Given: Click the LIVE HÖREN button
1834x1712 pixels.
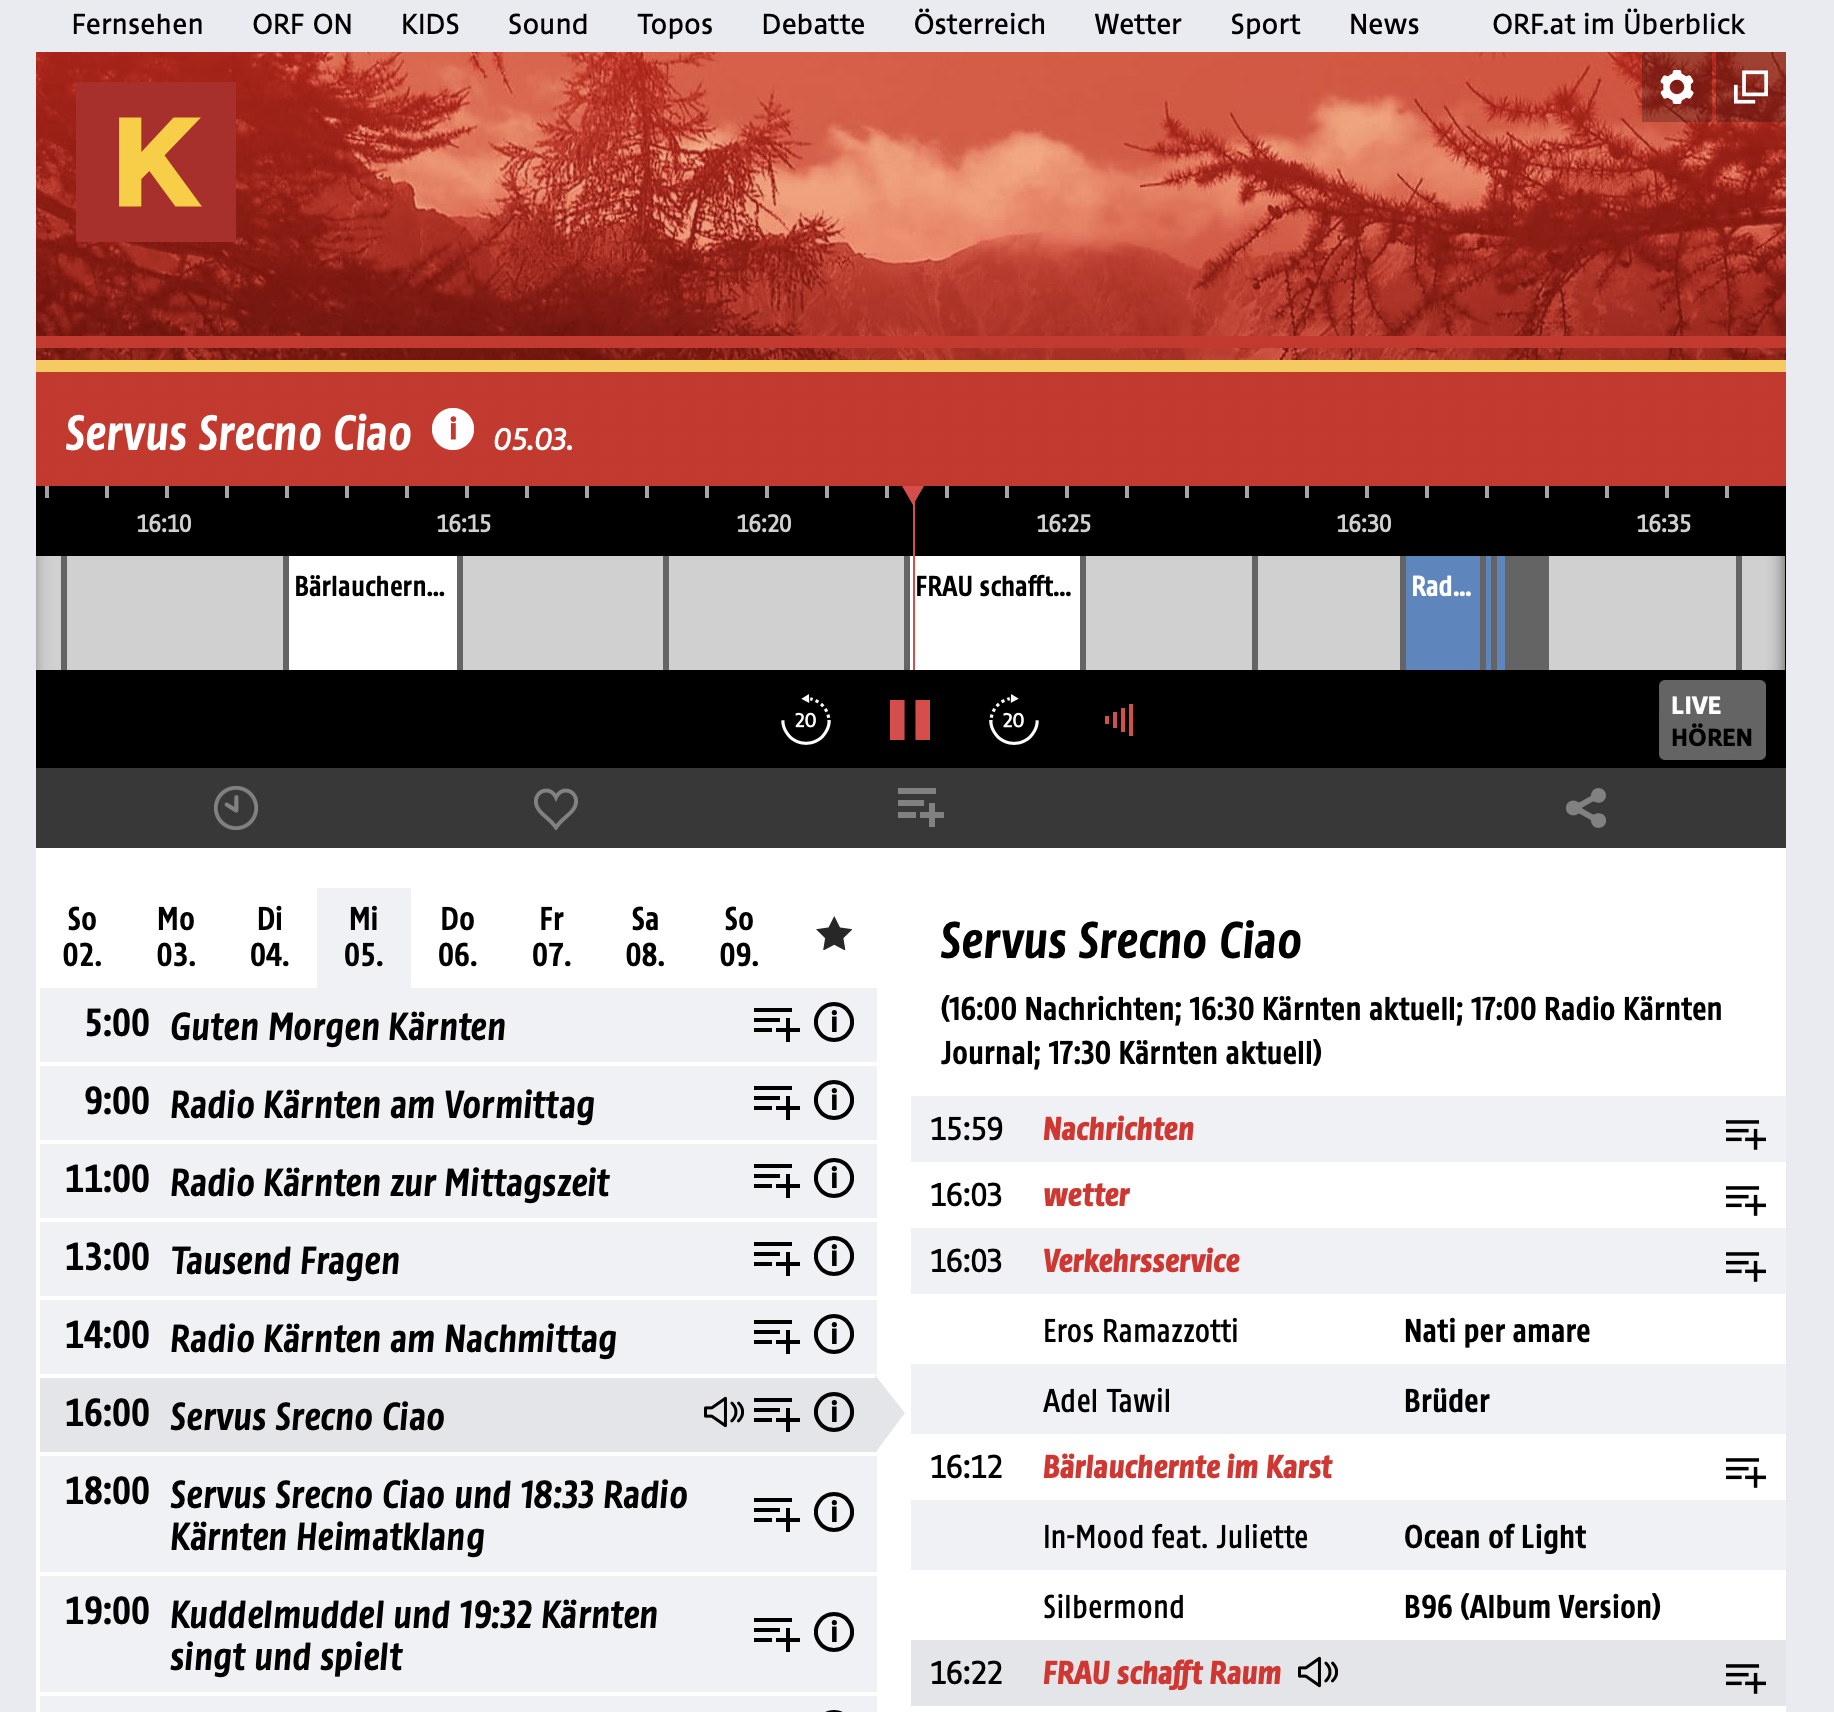Looking at the screenshot, I should [x=1712, y=720].
